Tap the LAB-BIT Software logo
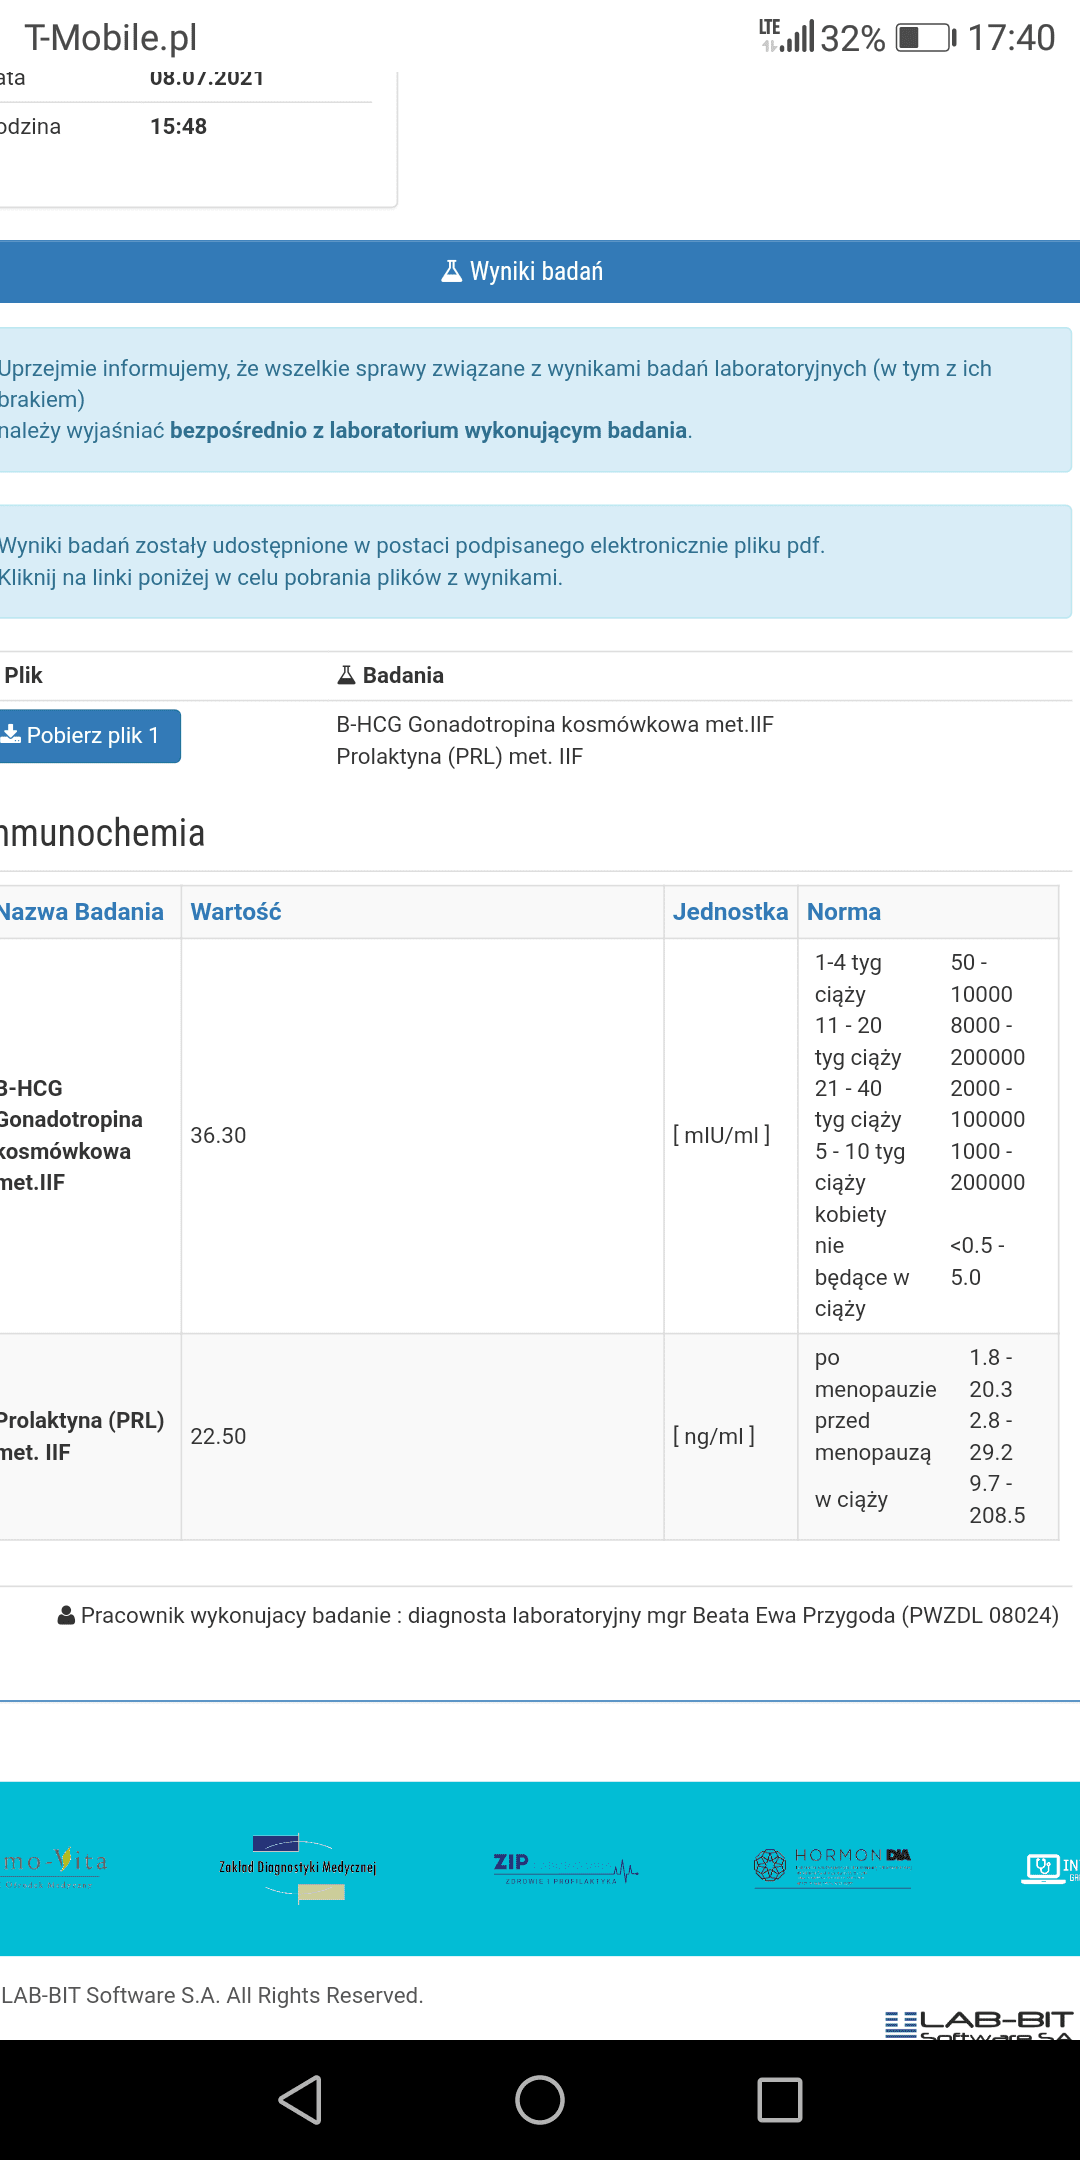This screenshot has height=2160, width=1080. pos(978,2025)
